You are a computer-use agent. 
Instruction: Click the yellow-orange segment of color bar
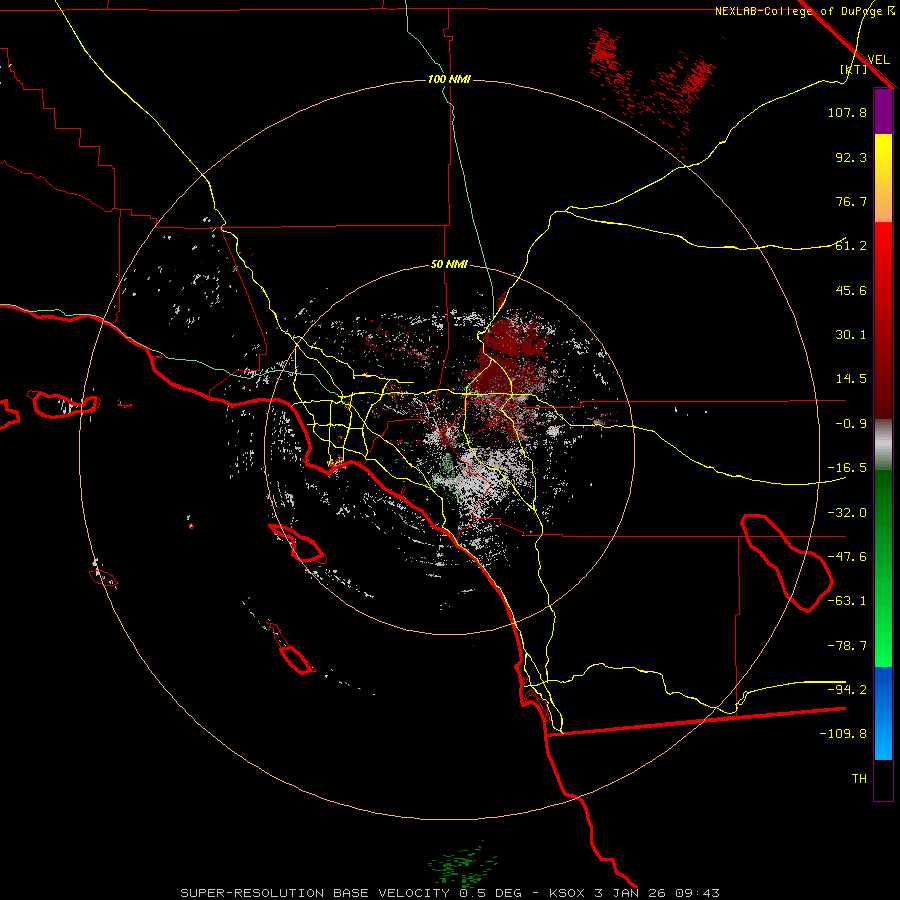[883, 178]
